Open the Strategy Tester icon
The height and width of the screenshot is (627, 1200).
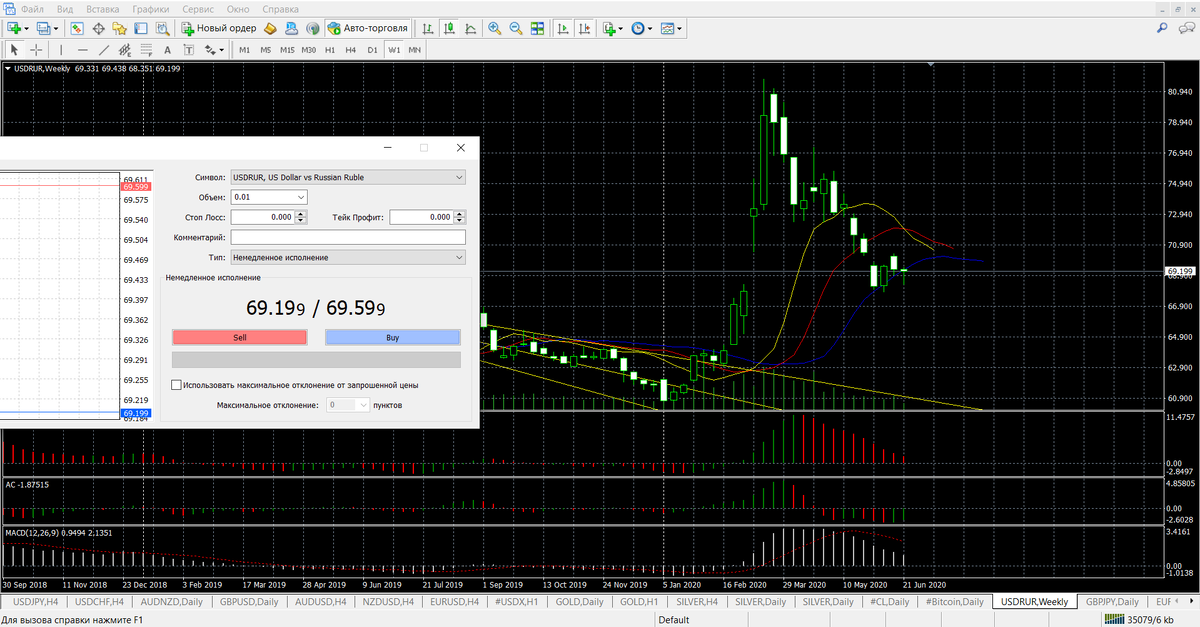click(162, 28)
